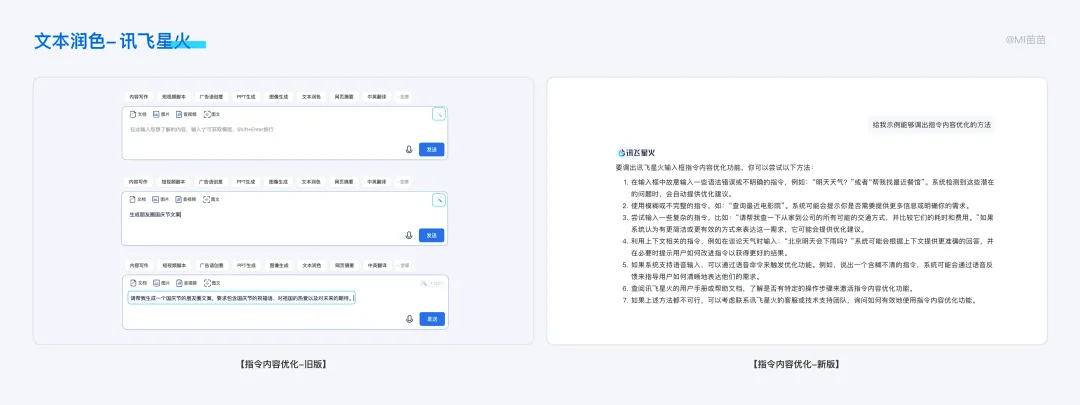This screenshot has width=1080, height=405.
Task: Click the 发送 button in the empty input panel
Action: pos(432,149)
